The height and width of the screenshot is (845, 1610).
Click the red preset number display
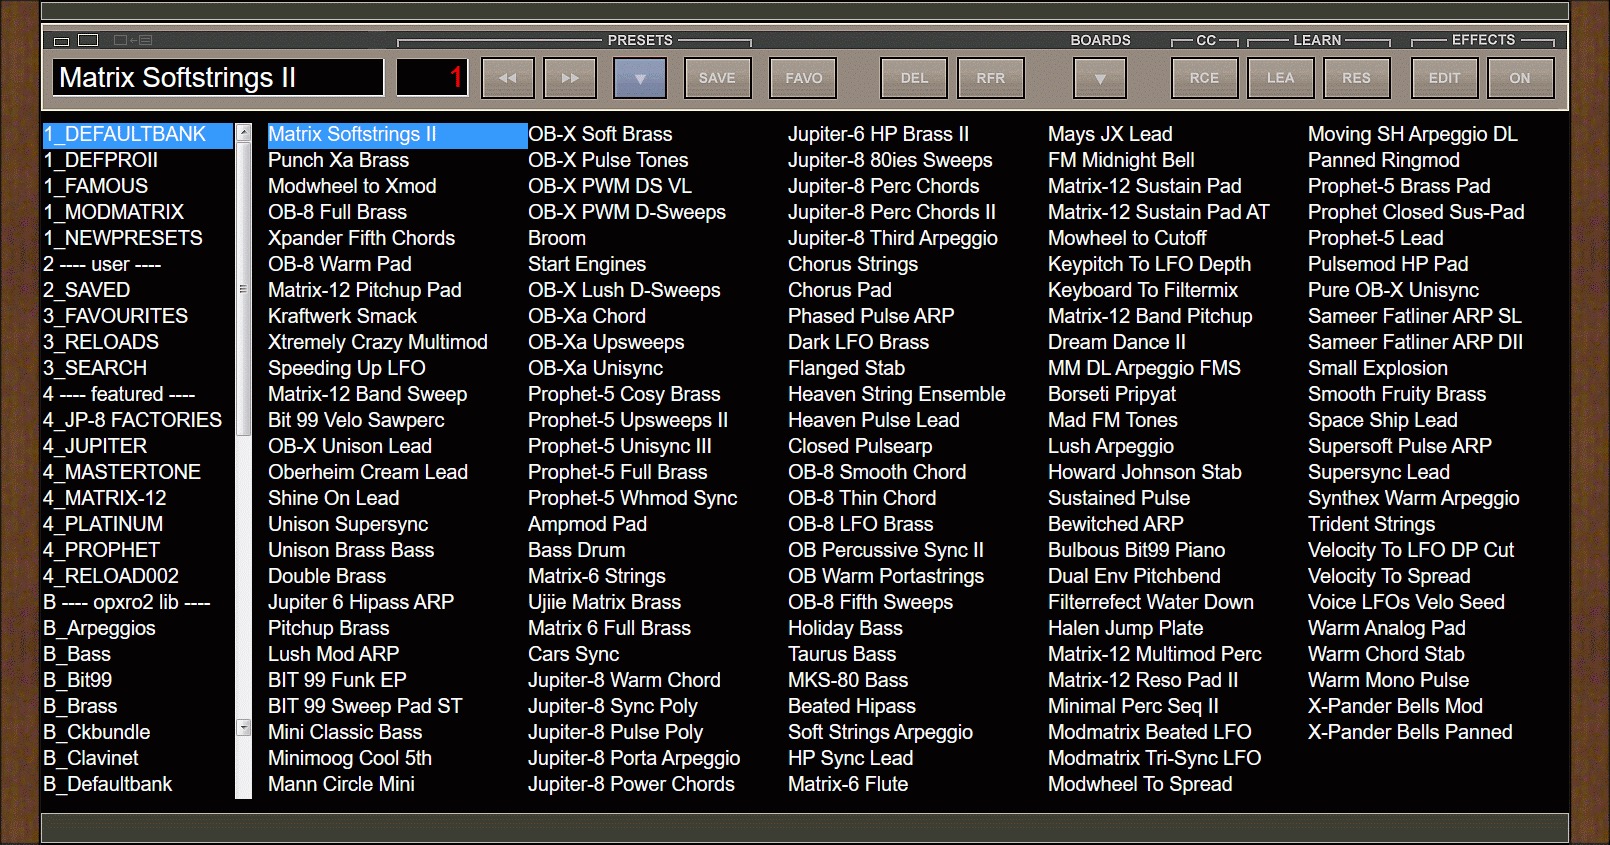[x=432, y=77]
